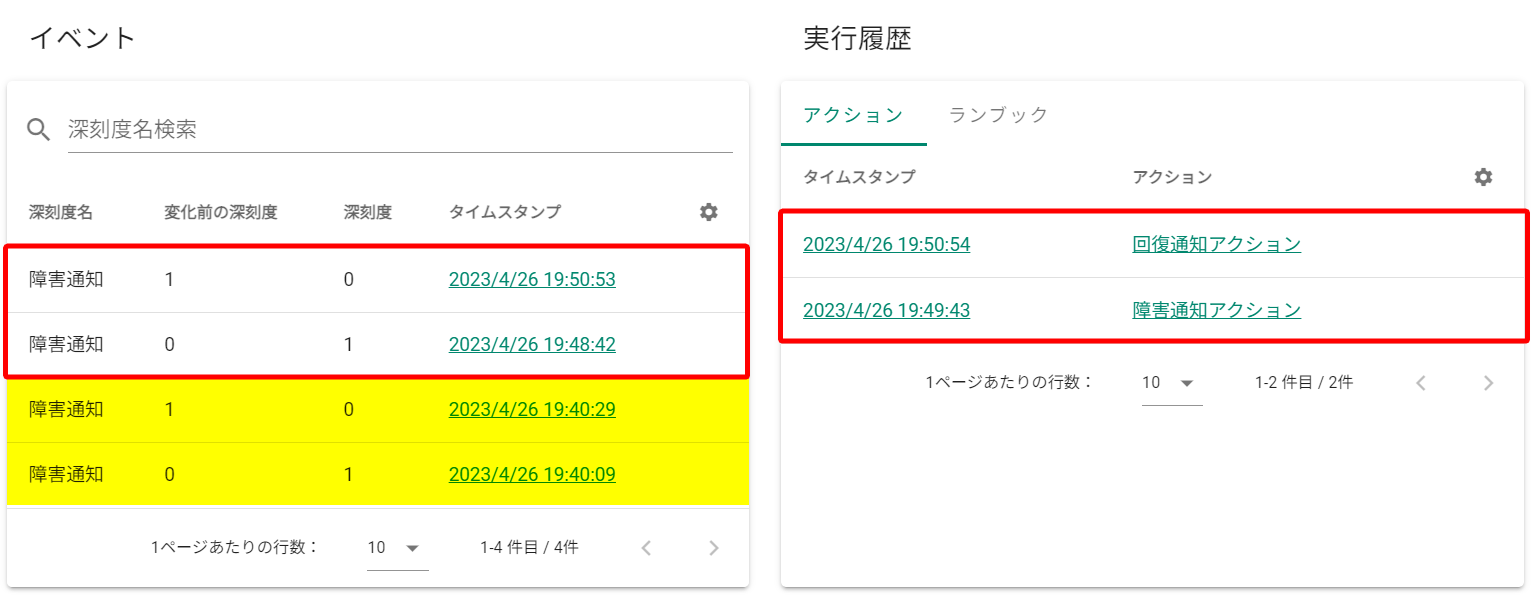Image resolution: width=1538 pixels, height=607 pixels.
Task: Open rows-per-page dropdown in Events panel
Action: (x=397, y=548)
